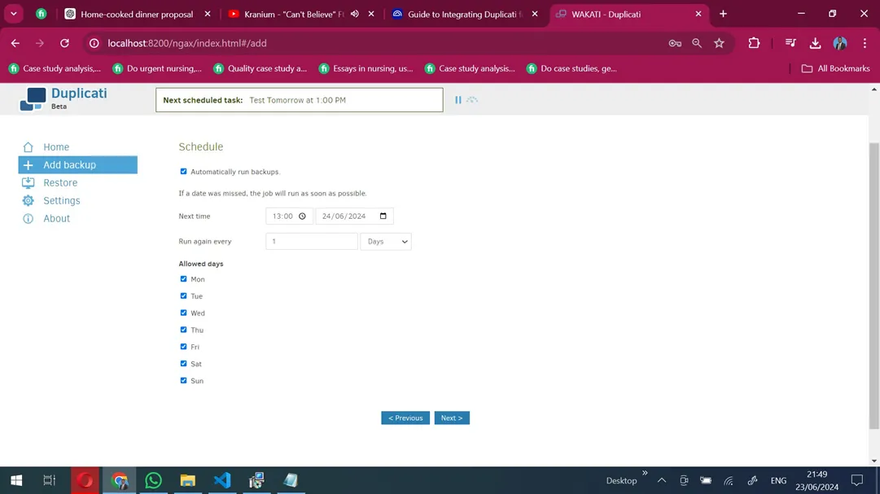880x494 pixels.
Task: Open the Days interval dropdown
Action: (386, 241)
